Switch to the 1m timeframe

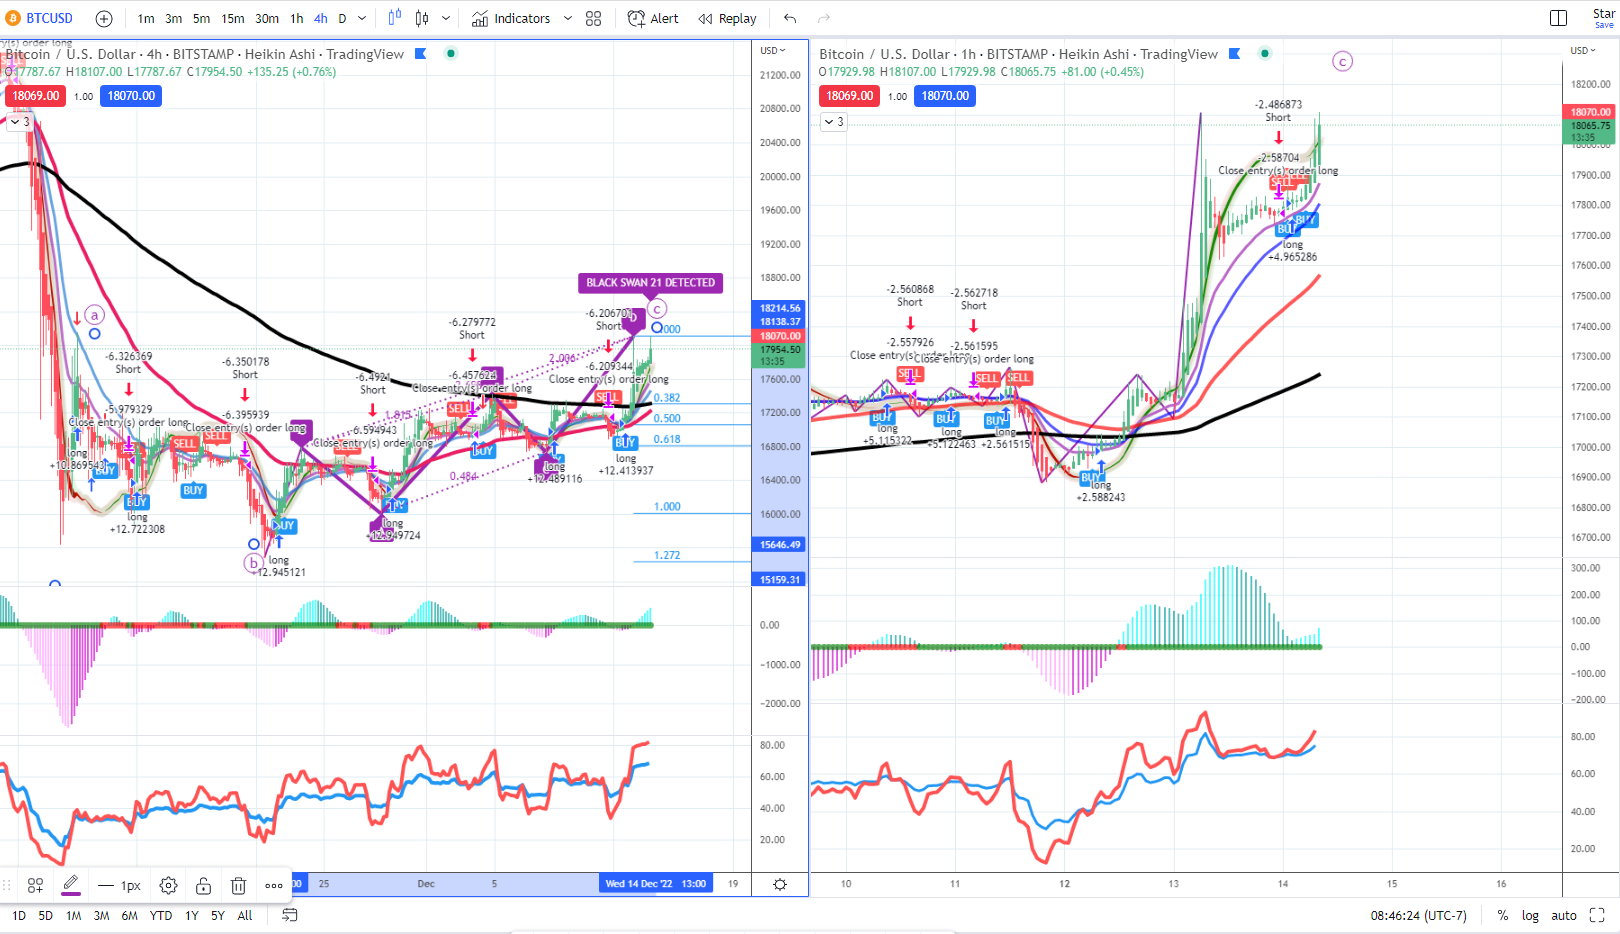[146, 18]
